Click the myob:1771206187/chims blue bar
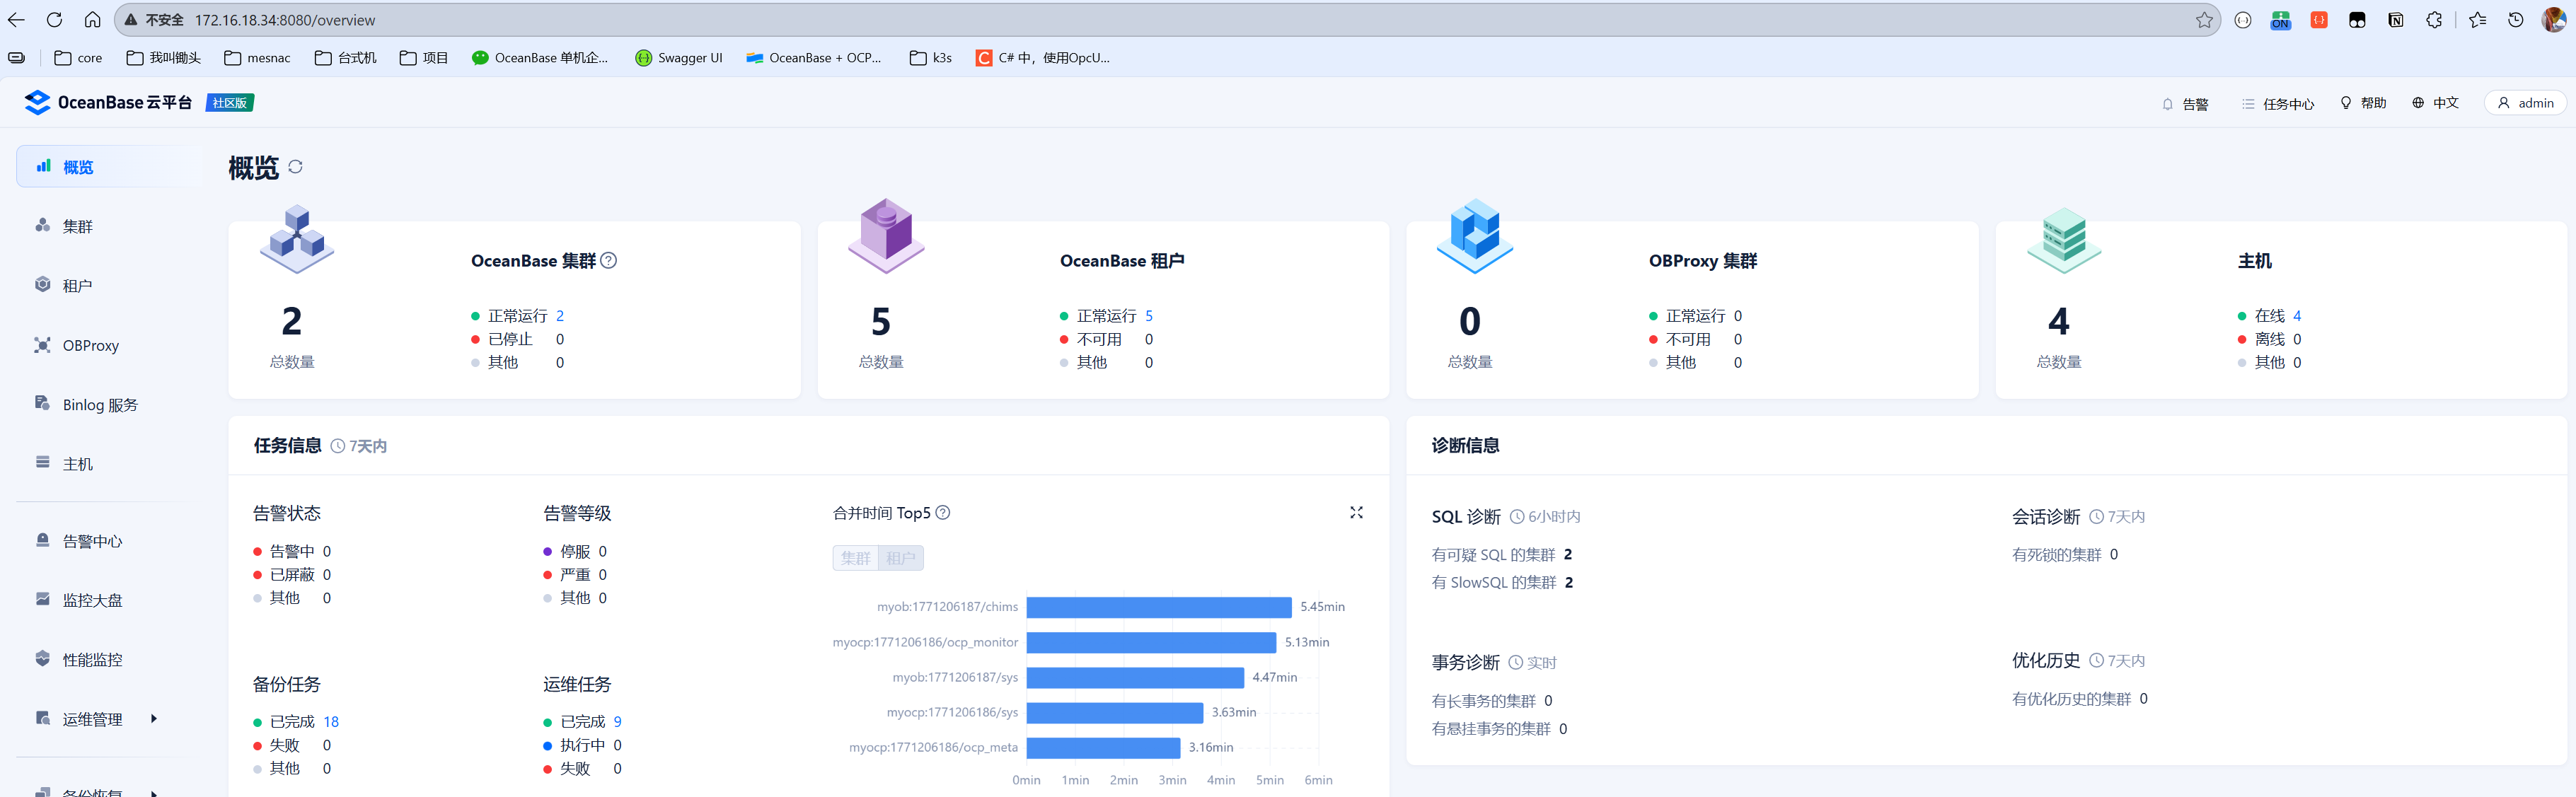Screen dimensions: 2576x797 (1158, 607)
